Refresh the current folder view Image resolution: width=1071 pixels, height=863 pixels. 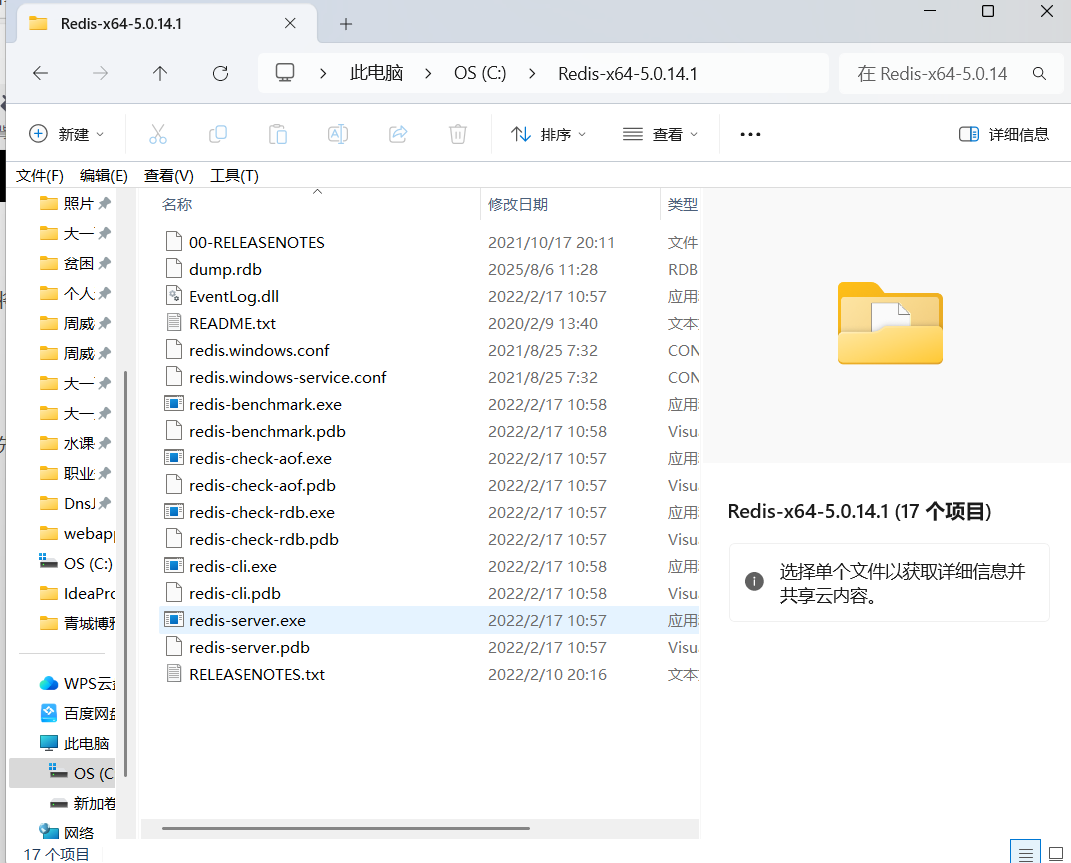pos(220,73)
